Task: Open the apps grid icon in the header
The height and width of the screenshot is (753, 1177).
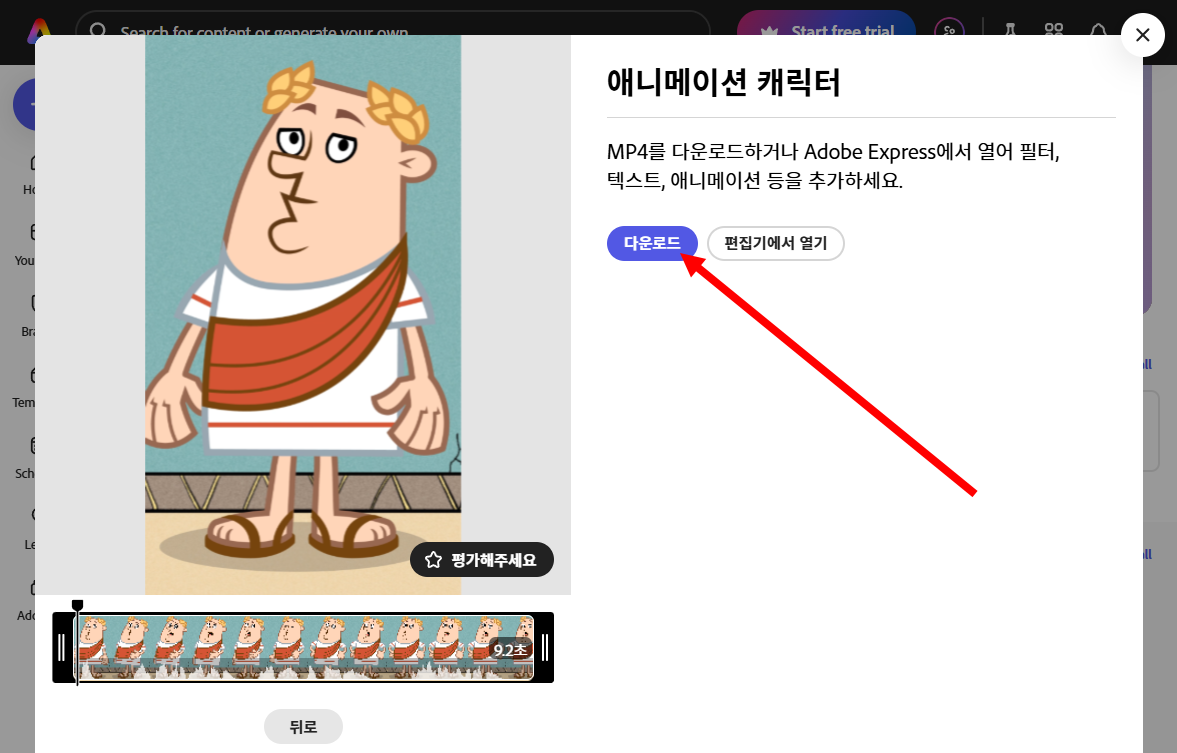Action: 1054,29
